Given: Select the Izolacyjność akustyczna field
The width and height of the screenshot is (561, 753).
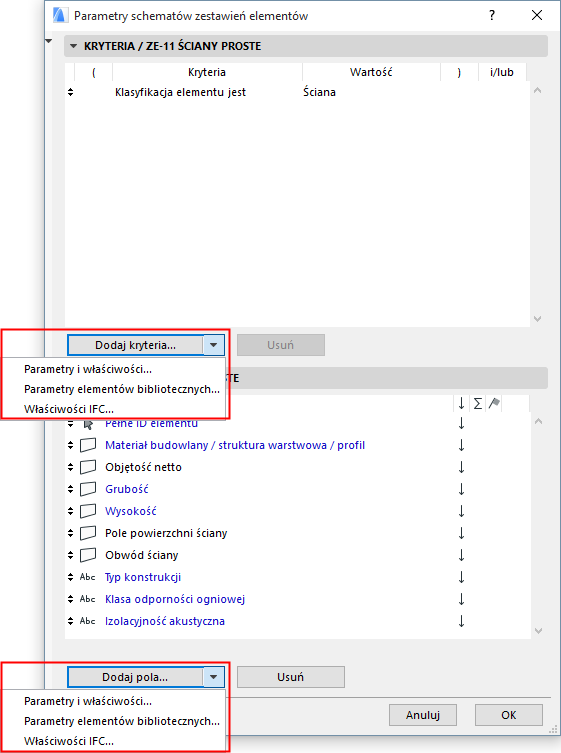Looking at the screenshot, I should (165, 621).
